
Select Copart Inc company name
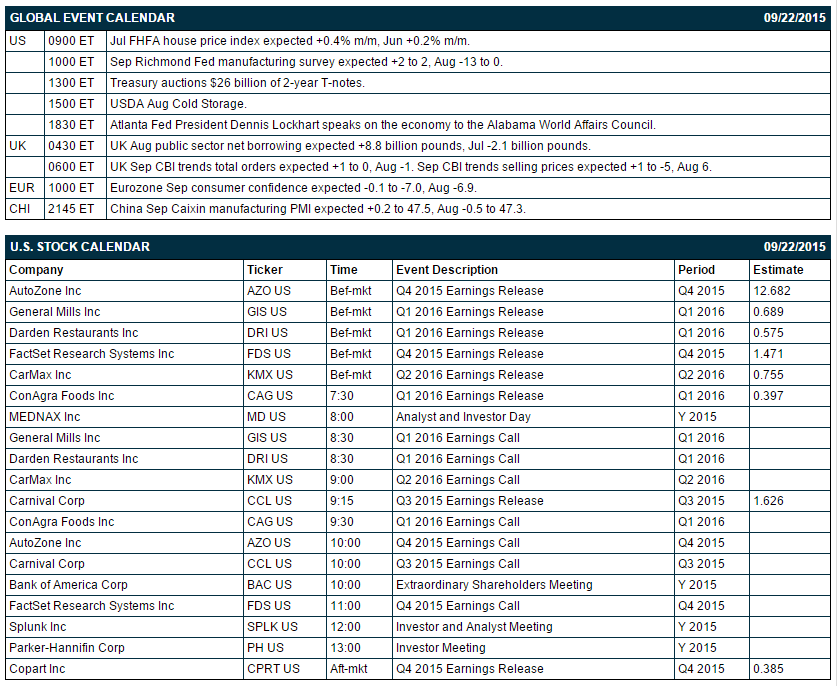(37, 669)
